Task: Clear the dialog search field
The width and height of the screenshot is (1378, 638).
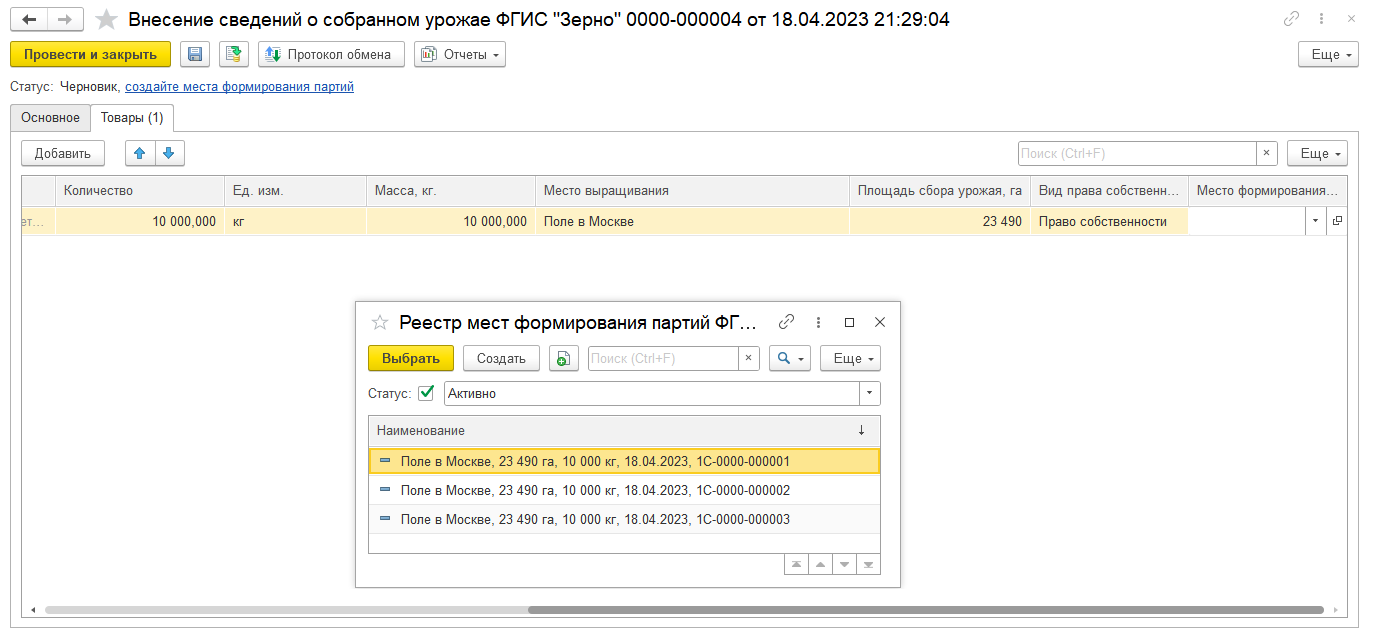Action: [749, 358]
